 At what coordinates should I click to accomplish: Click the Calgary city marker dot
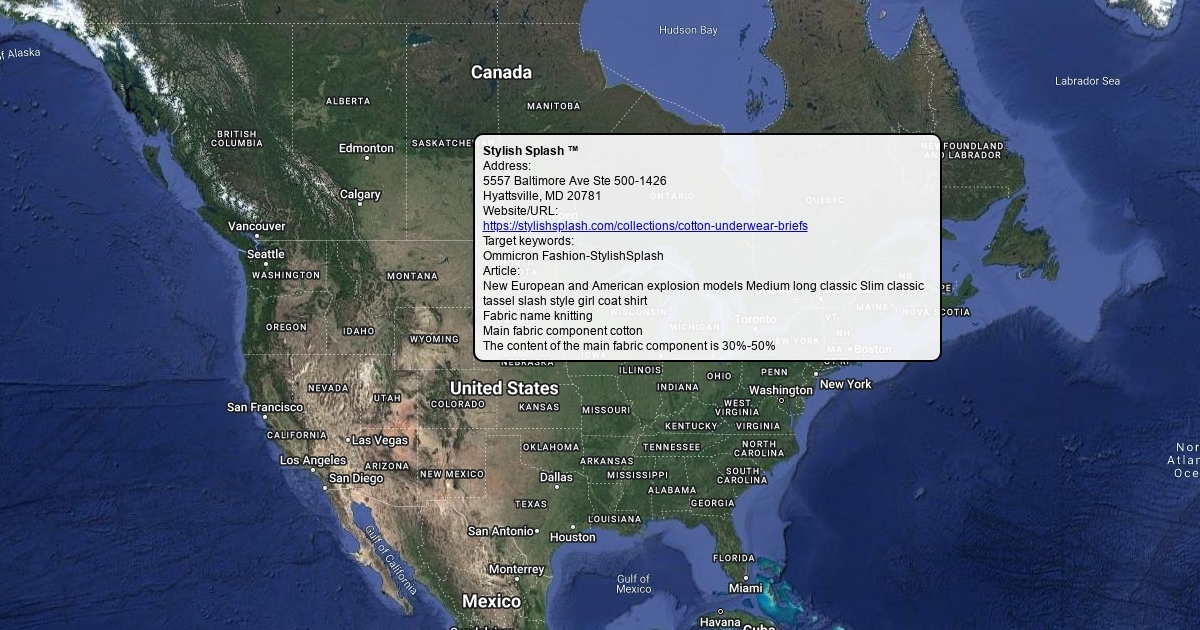pos(360,204)
